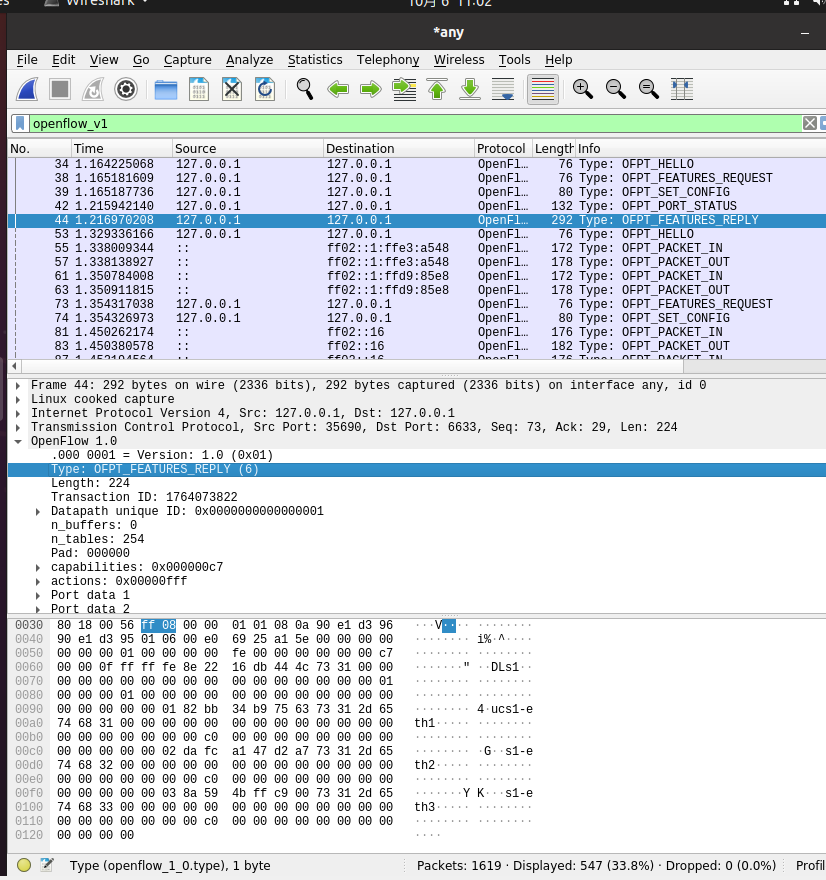Screen dimensions: 826x880
Task: Click the openflow_v1 display filter field
Action: [415, 123]
